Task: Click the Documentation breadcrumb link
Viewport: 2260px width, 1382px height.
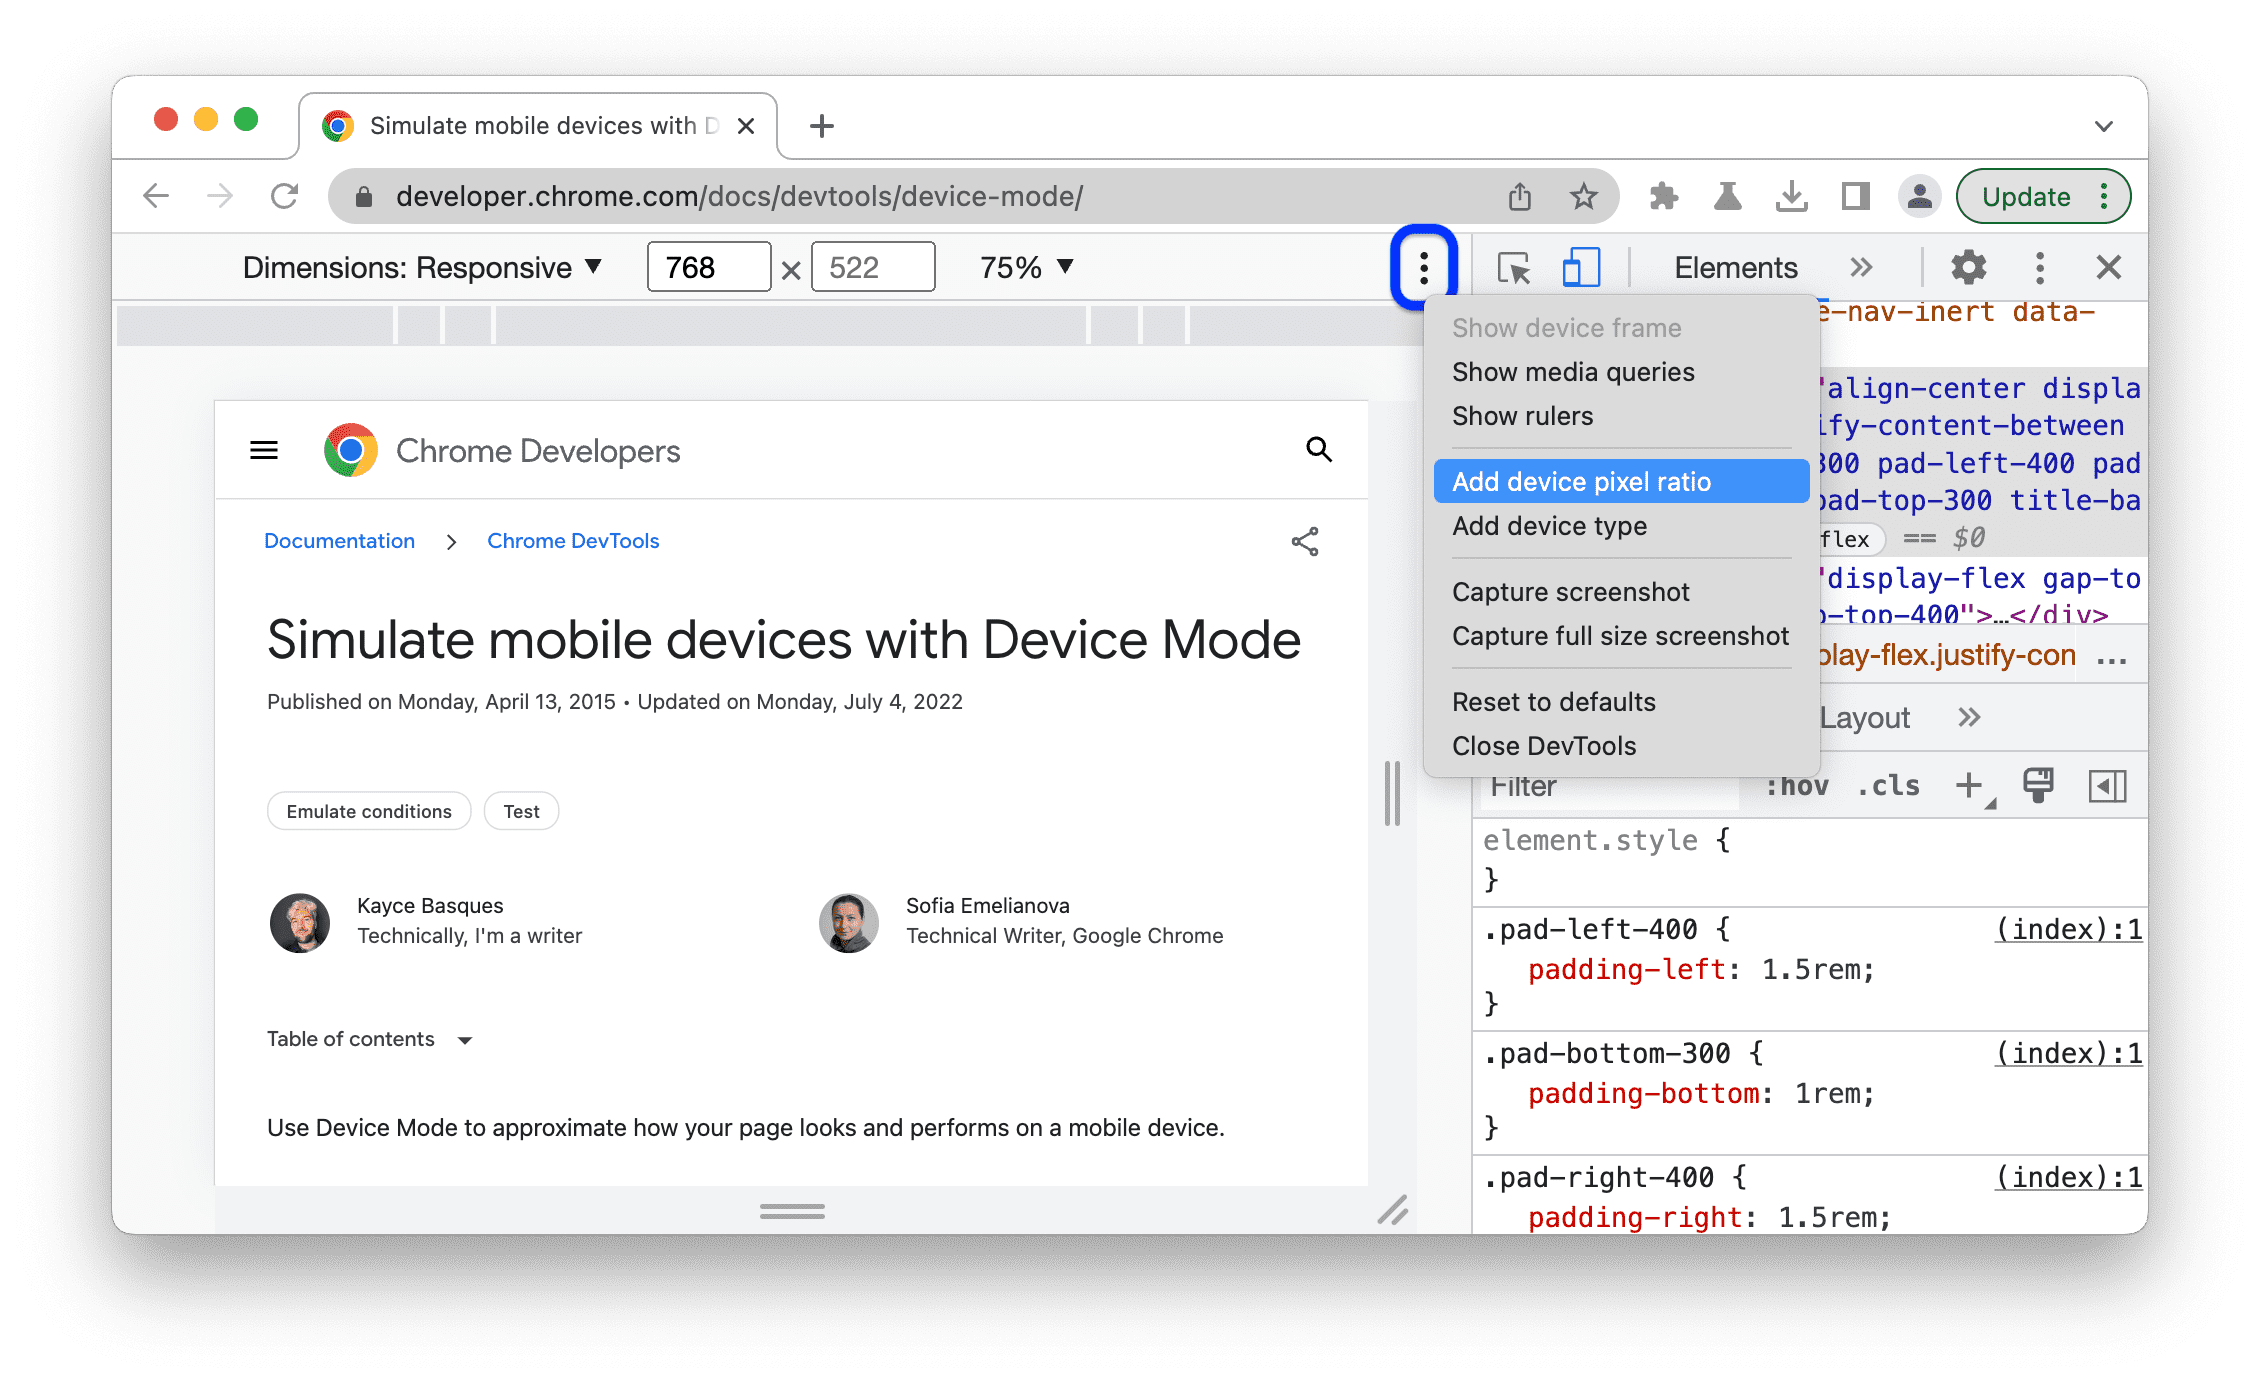Action: click(x=337, y=541)
